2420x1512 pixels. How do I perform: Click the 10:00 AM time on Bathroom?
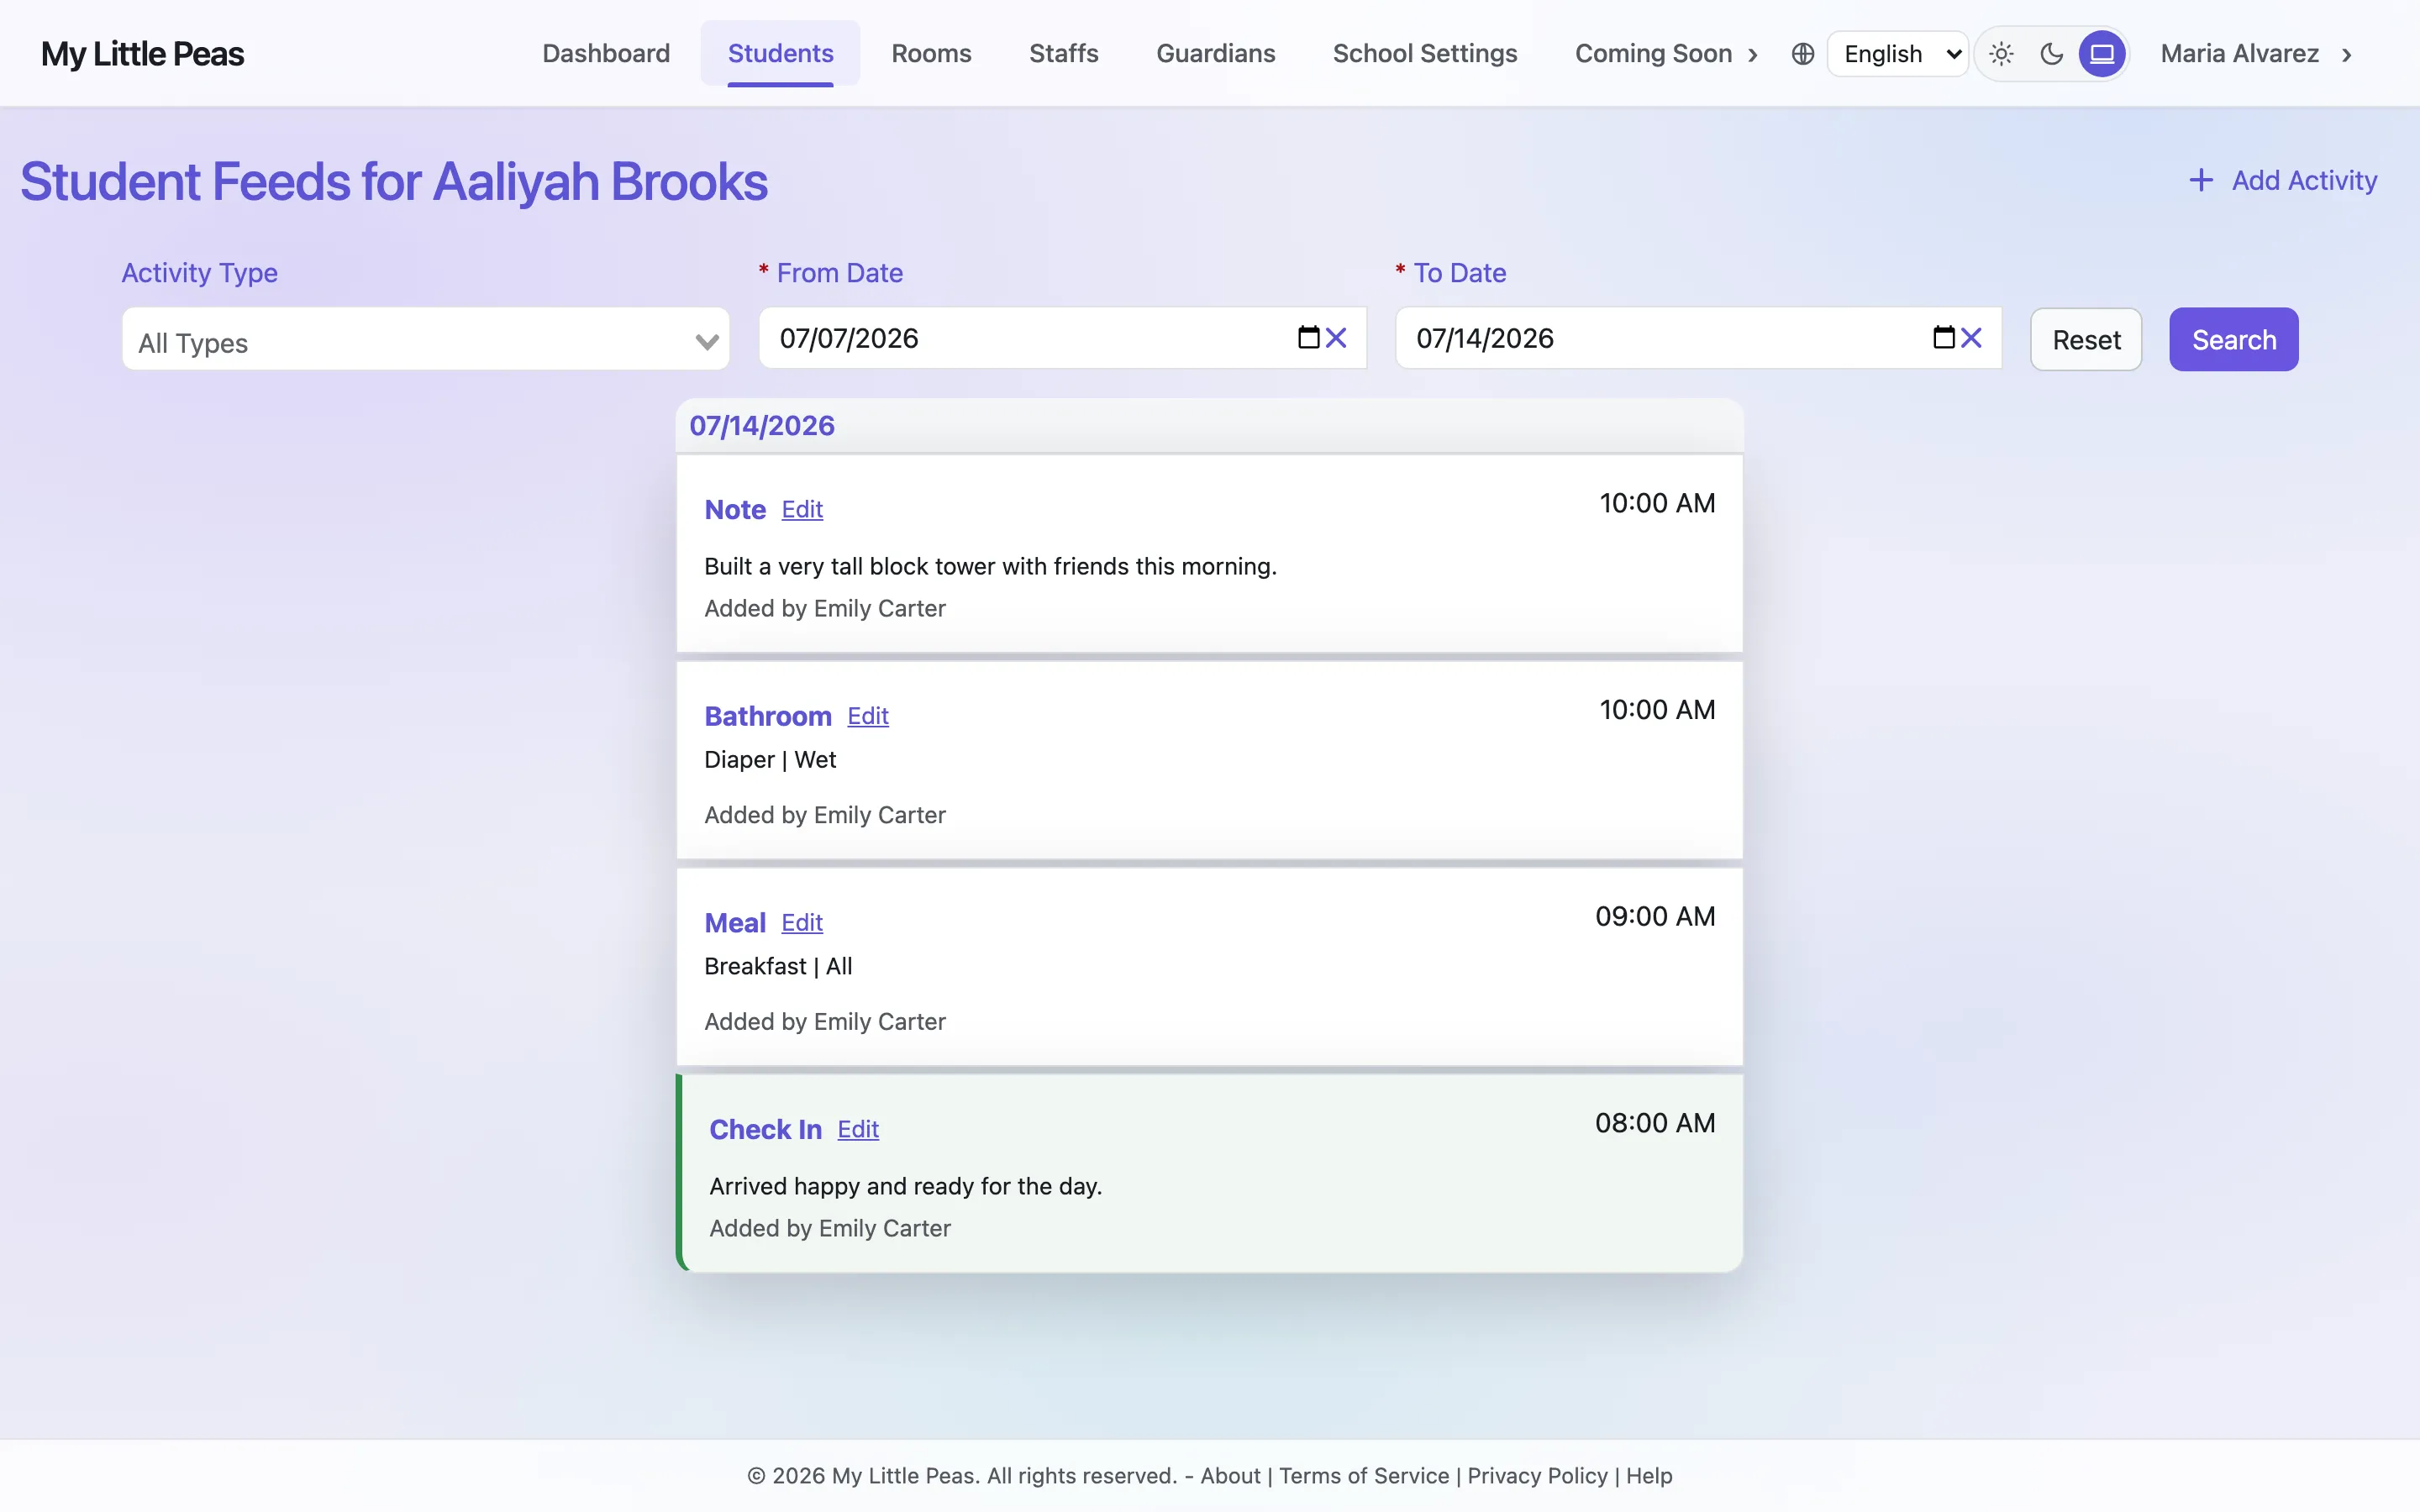pos(1657,710)
